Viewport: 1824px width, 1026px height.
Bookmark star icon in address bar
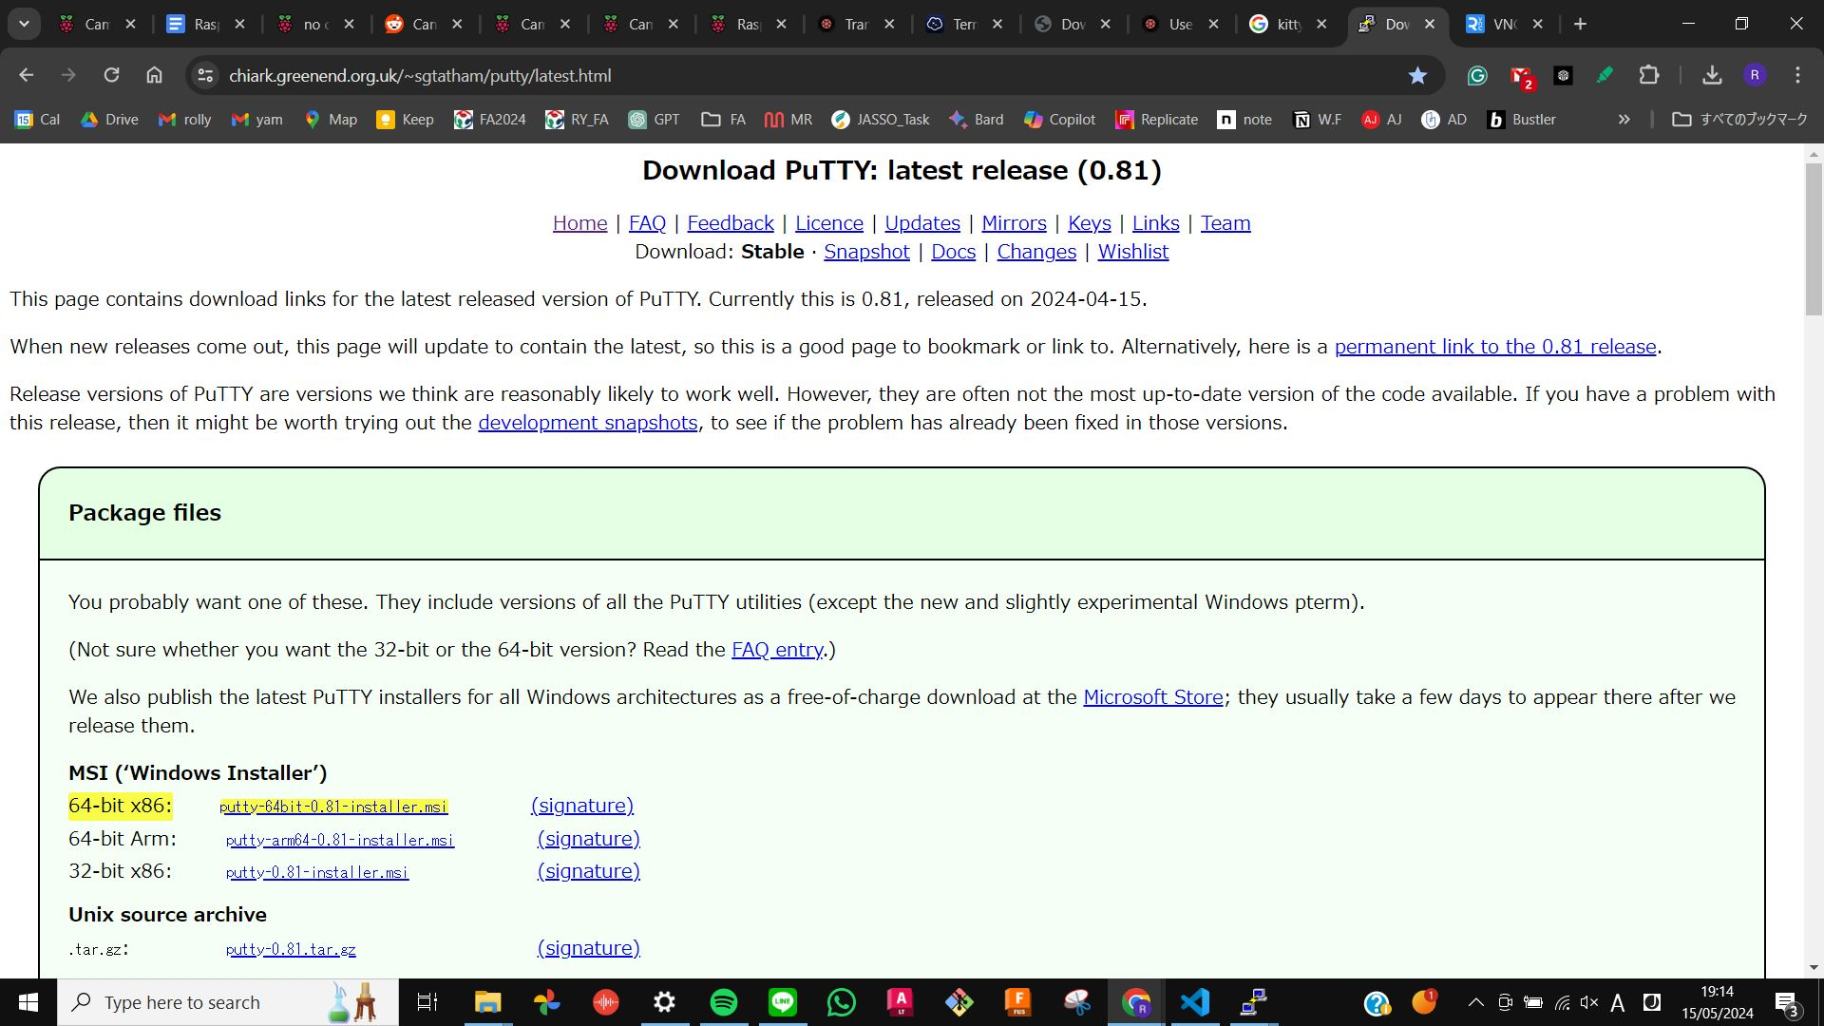[1417, 75]
